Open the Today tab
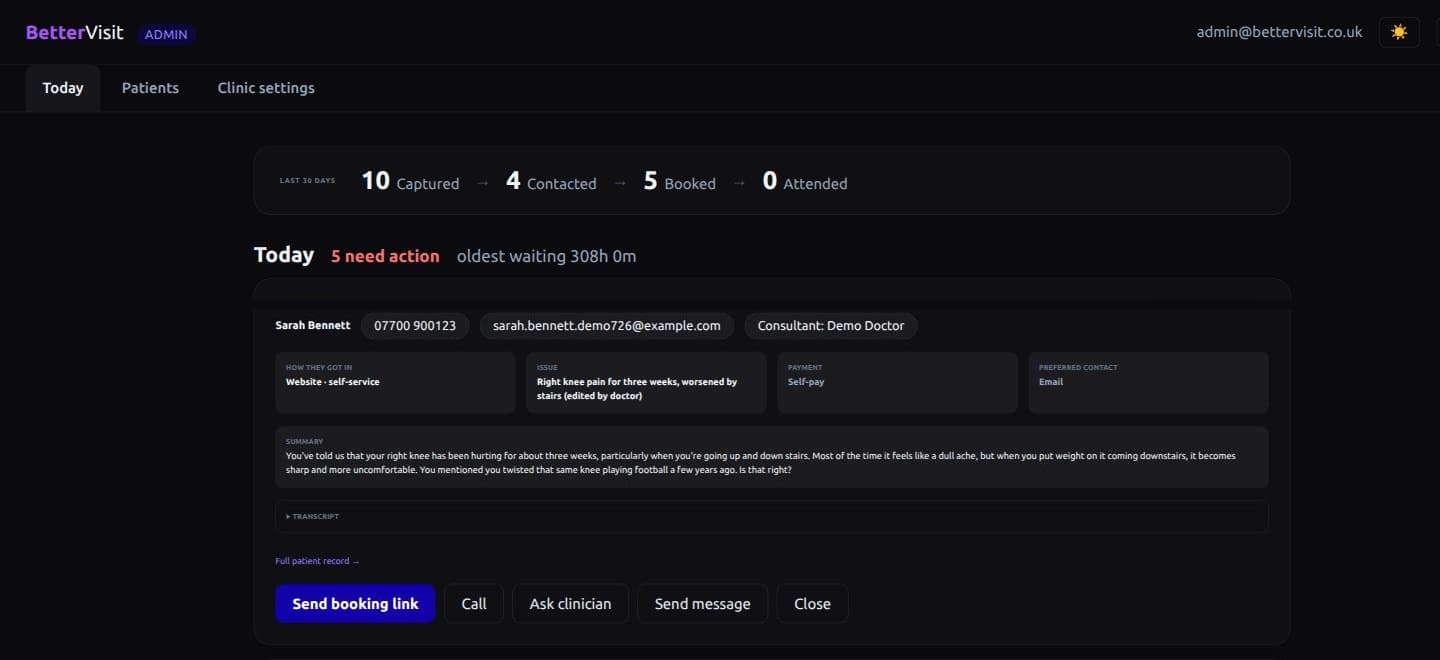Image resolution: width=1440 pixels, height=660 pixels. click(63, 88)
